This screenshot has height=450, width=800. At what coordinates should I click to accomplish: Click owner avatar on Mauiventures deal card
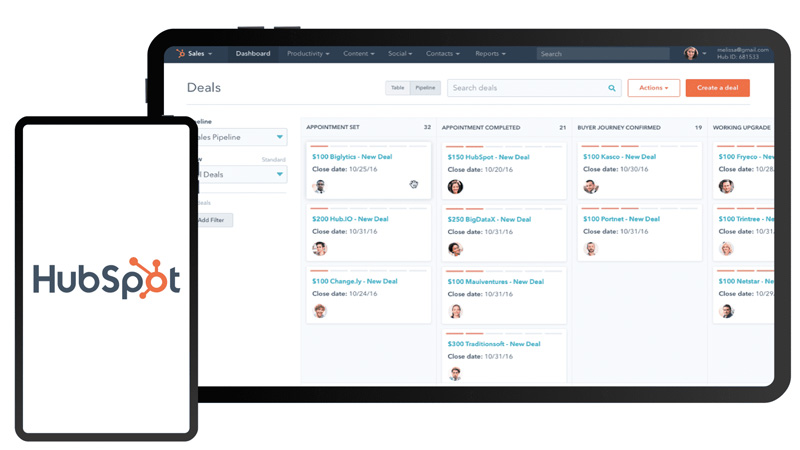pos(455,311)
